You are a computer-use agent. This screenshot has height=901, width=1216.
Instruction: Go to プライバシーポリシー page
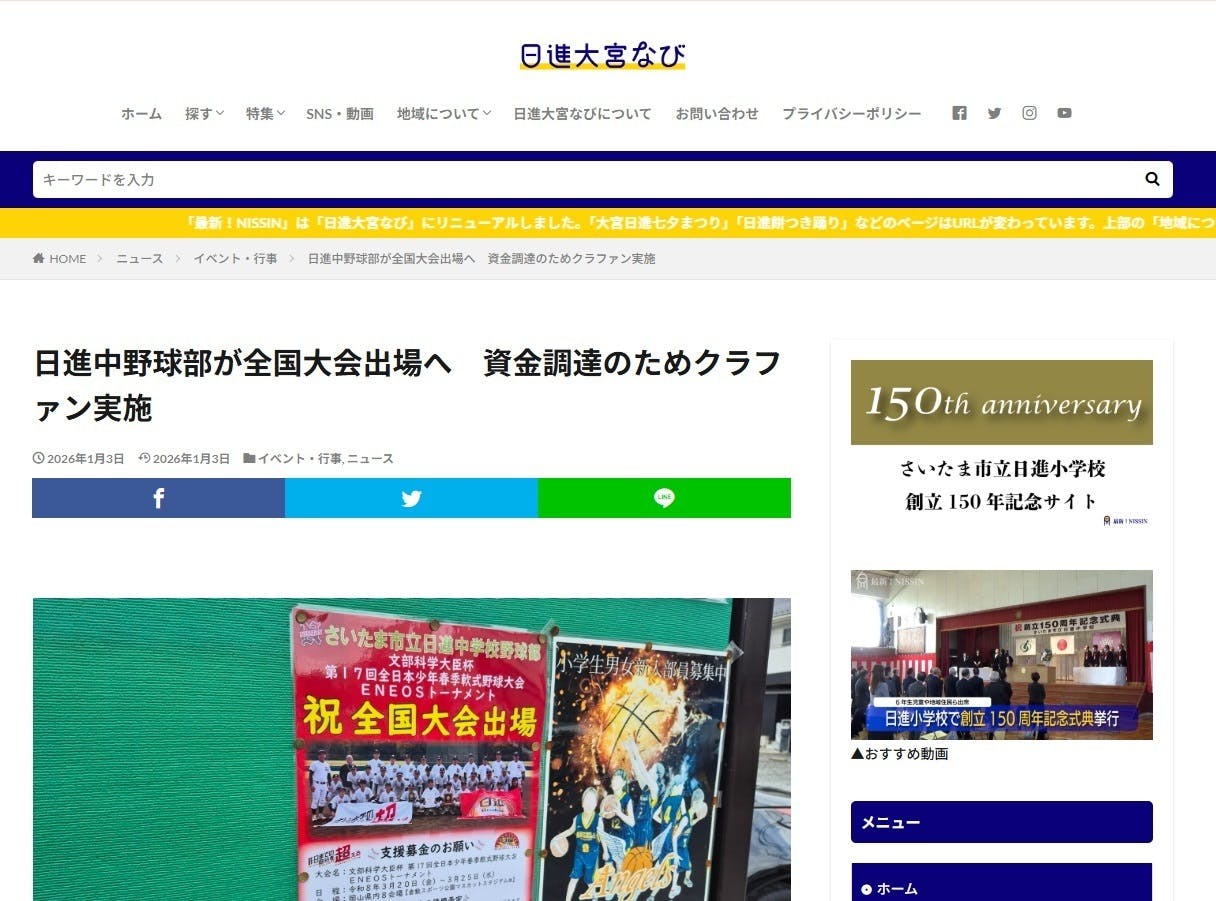tap(851, 114)
